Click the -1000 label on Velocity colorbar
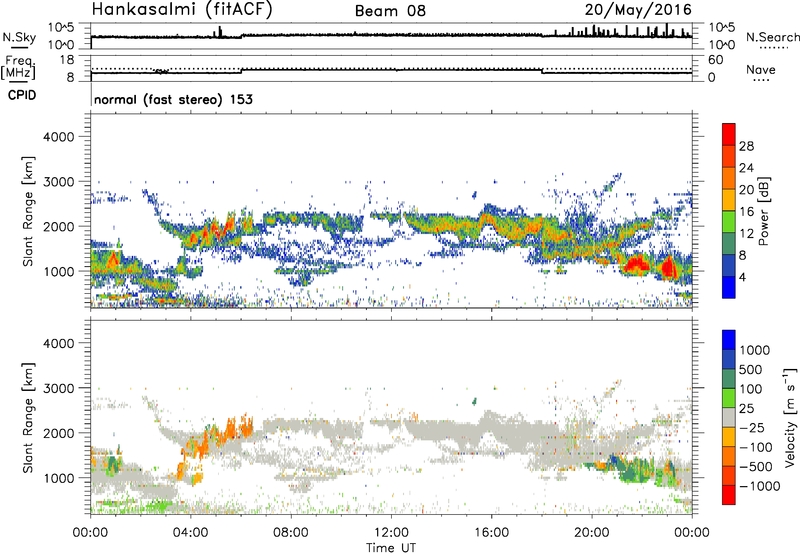The height and width of the screenshot is (554, 800). [x=759, y=486]
